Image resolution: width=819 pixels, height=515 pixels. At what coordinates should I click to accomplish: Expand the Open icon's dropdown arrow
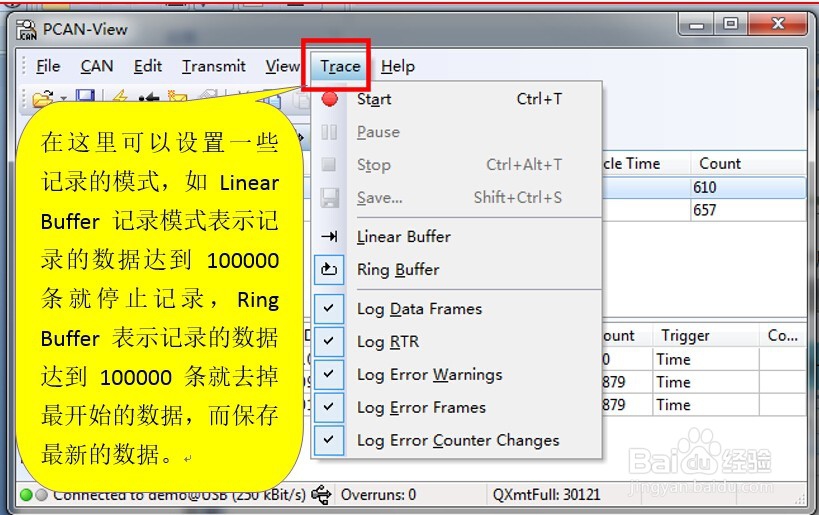pyautogui.click(x=63, y=98)
